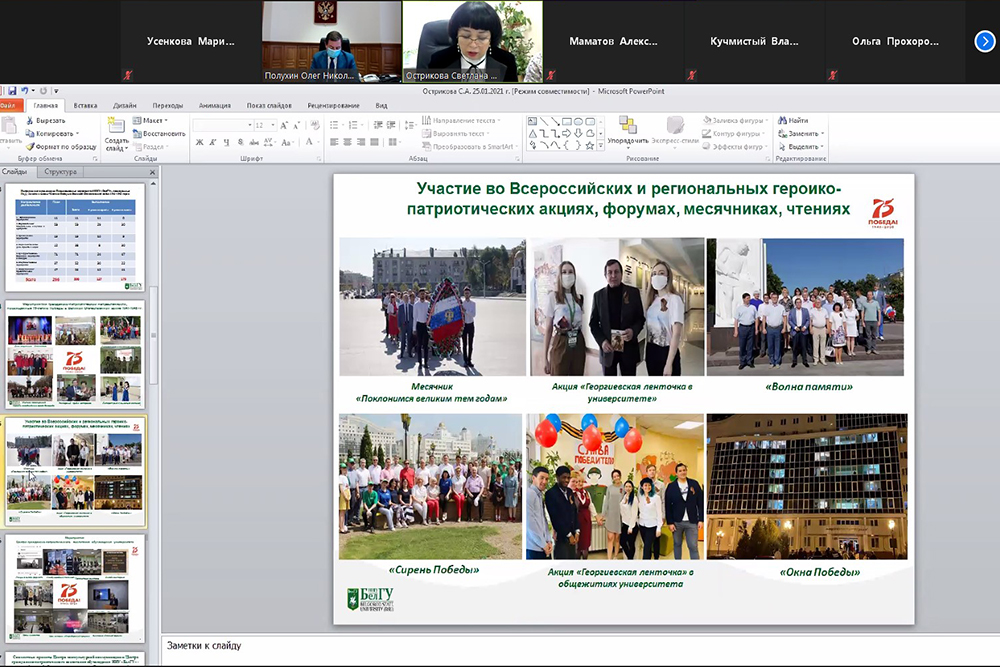Toggle Italic (К) formatting
Image resolution: width=1000 pixels, height=667 pixels.
point(213,142)
